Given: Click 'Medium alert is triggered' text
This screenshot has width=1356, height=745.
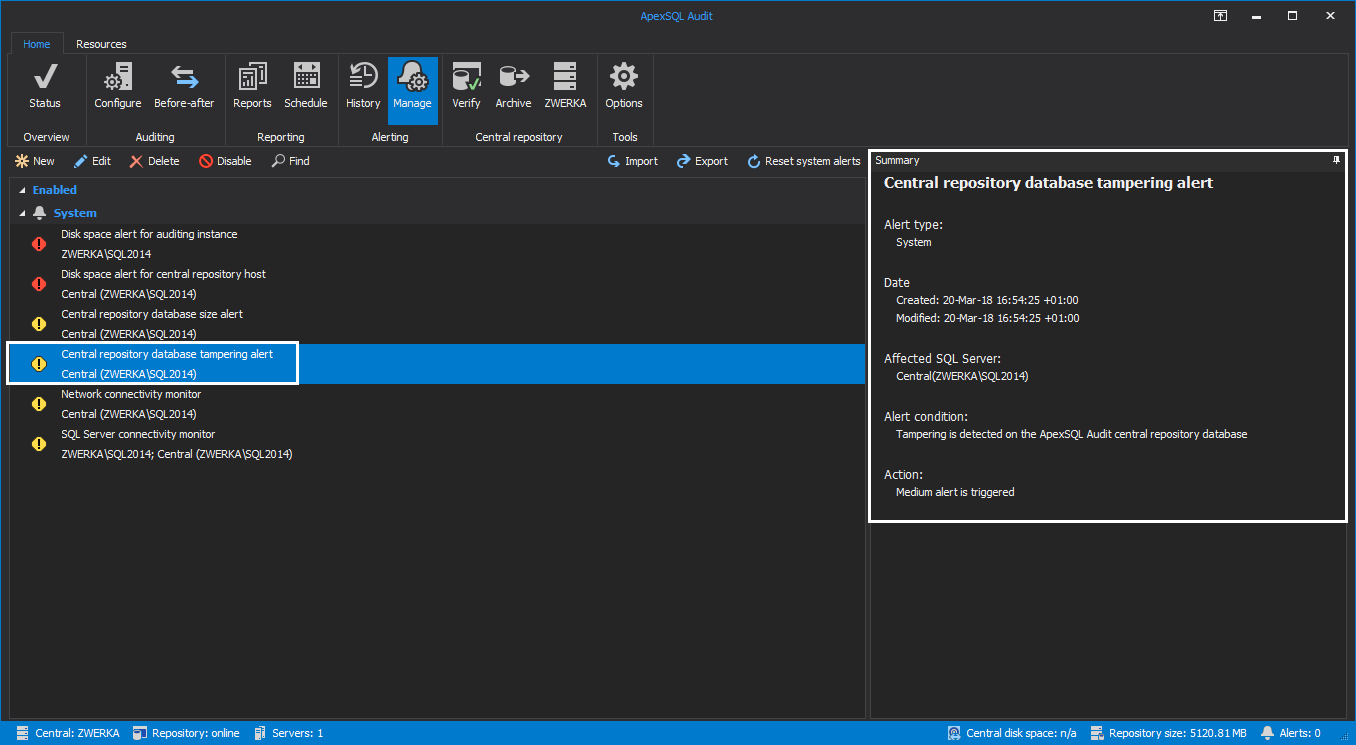Looking at the screenshot, I should [955, 492].
